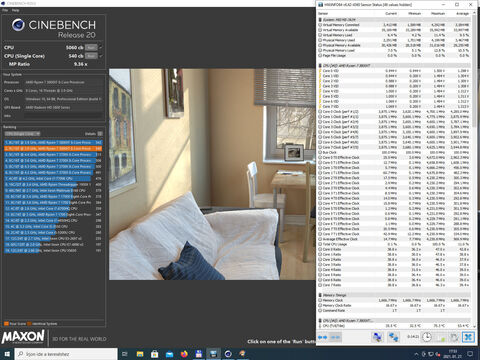Click the HWiNFO vertical scrollbar

click(x=474, y=70)
